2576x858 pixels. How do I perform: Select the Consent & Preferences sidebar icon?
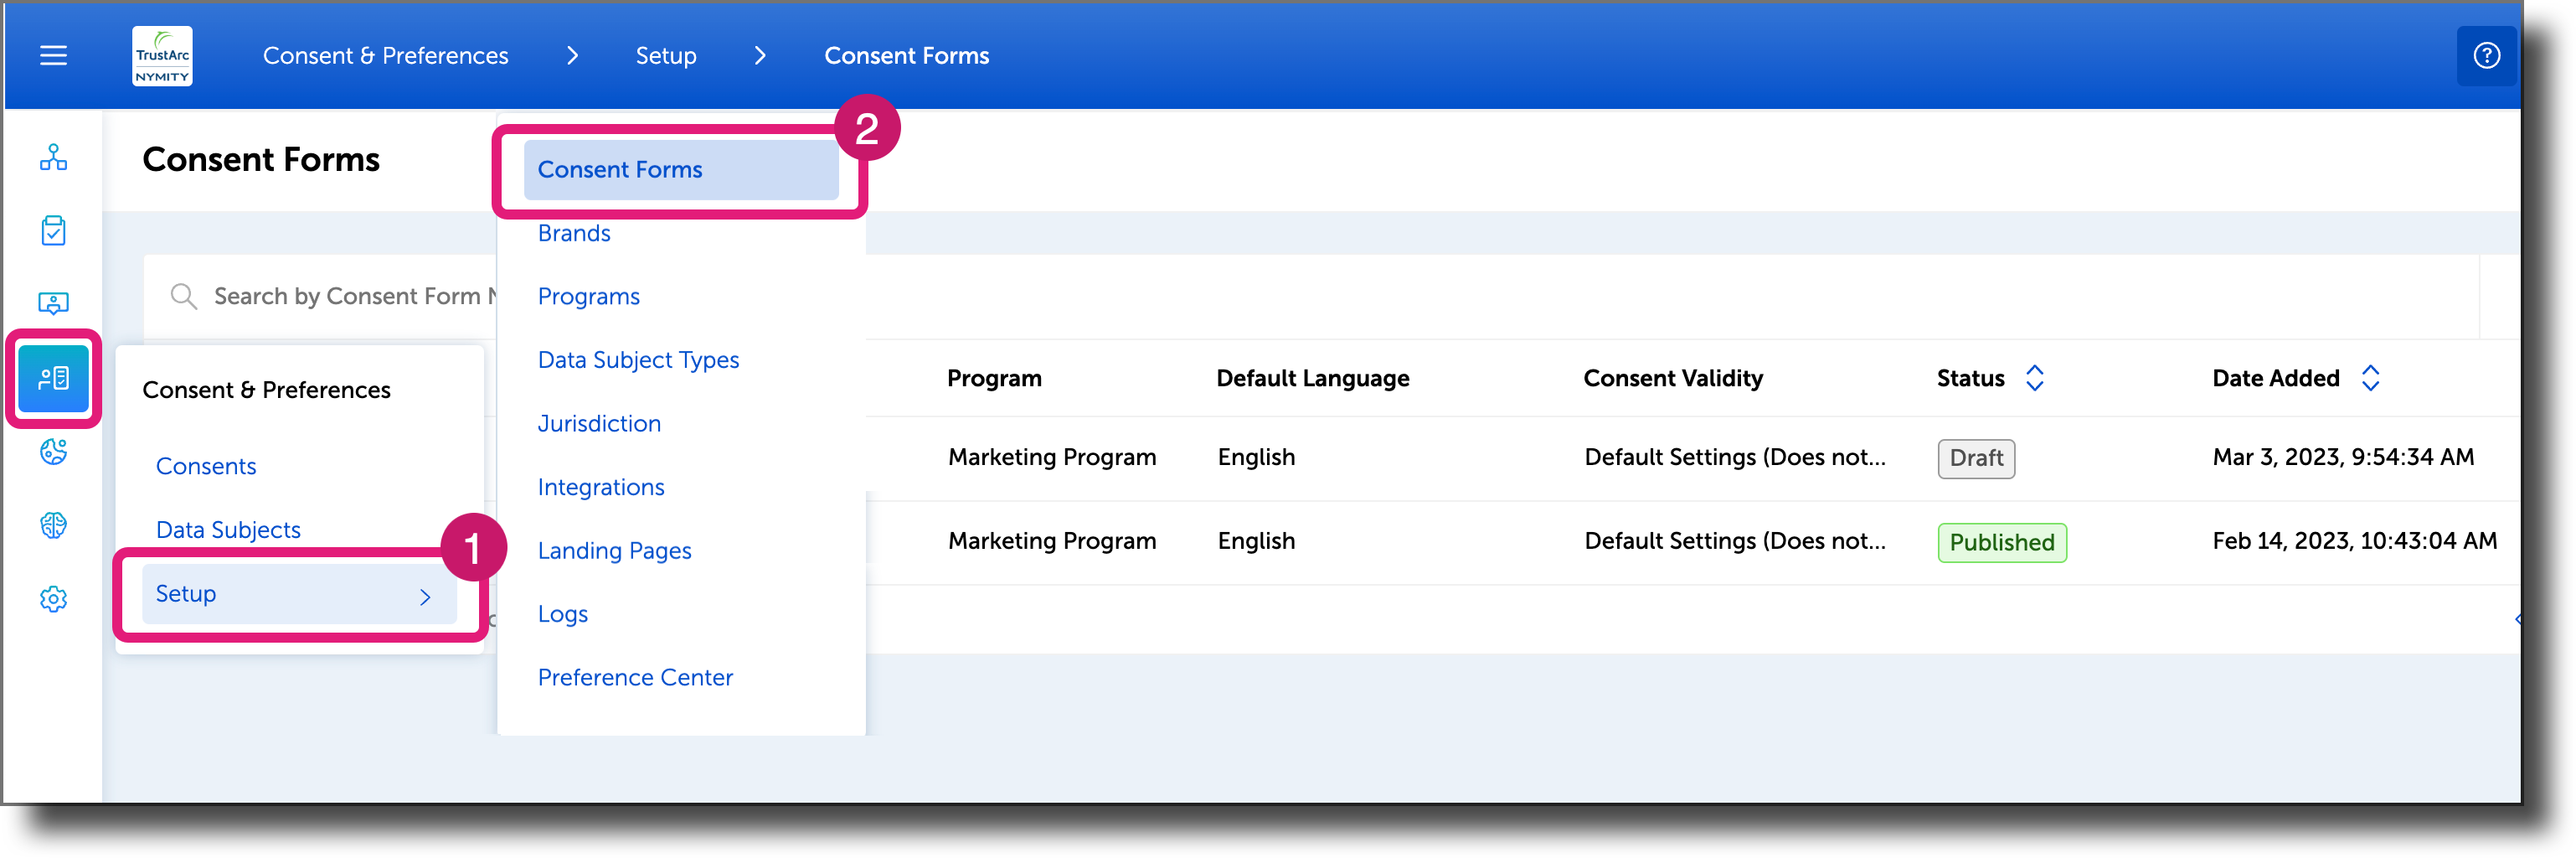click(x=53, y=378)
